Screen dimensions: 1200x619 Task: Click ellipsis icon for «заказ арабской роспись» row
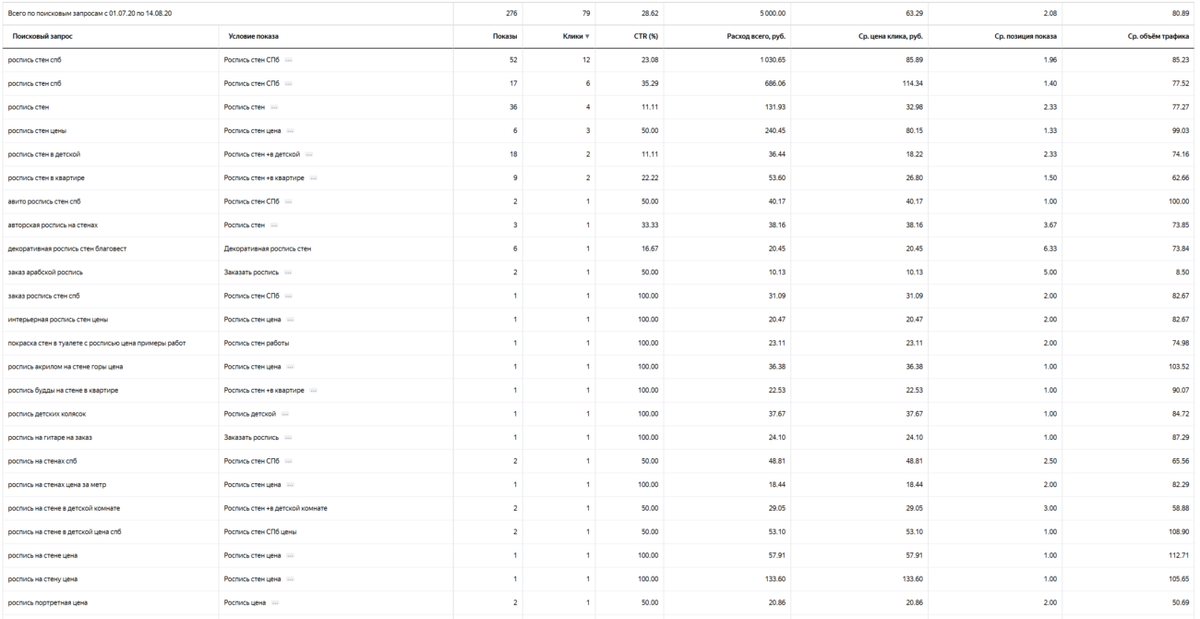click(x=288, y=272)
